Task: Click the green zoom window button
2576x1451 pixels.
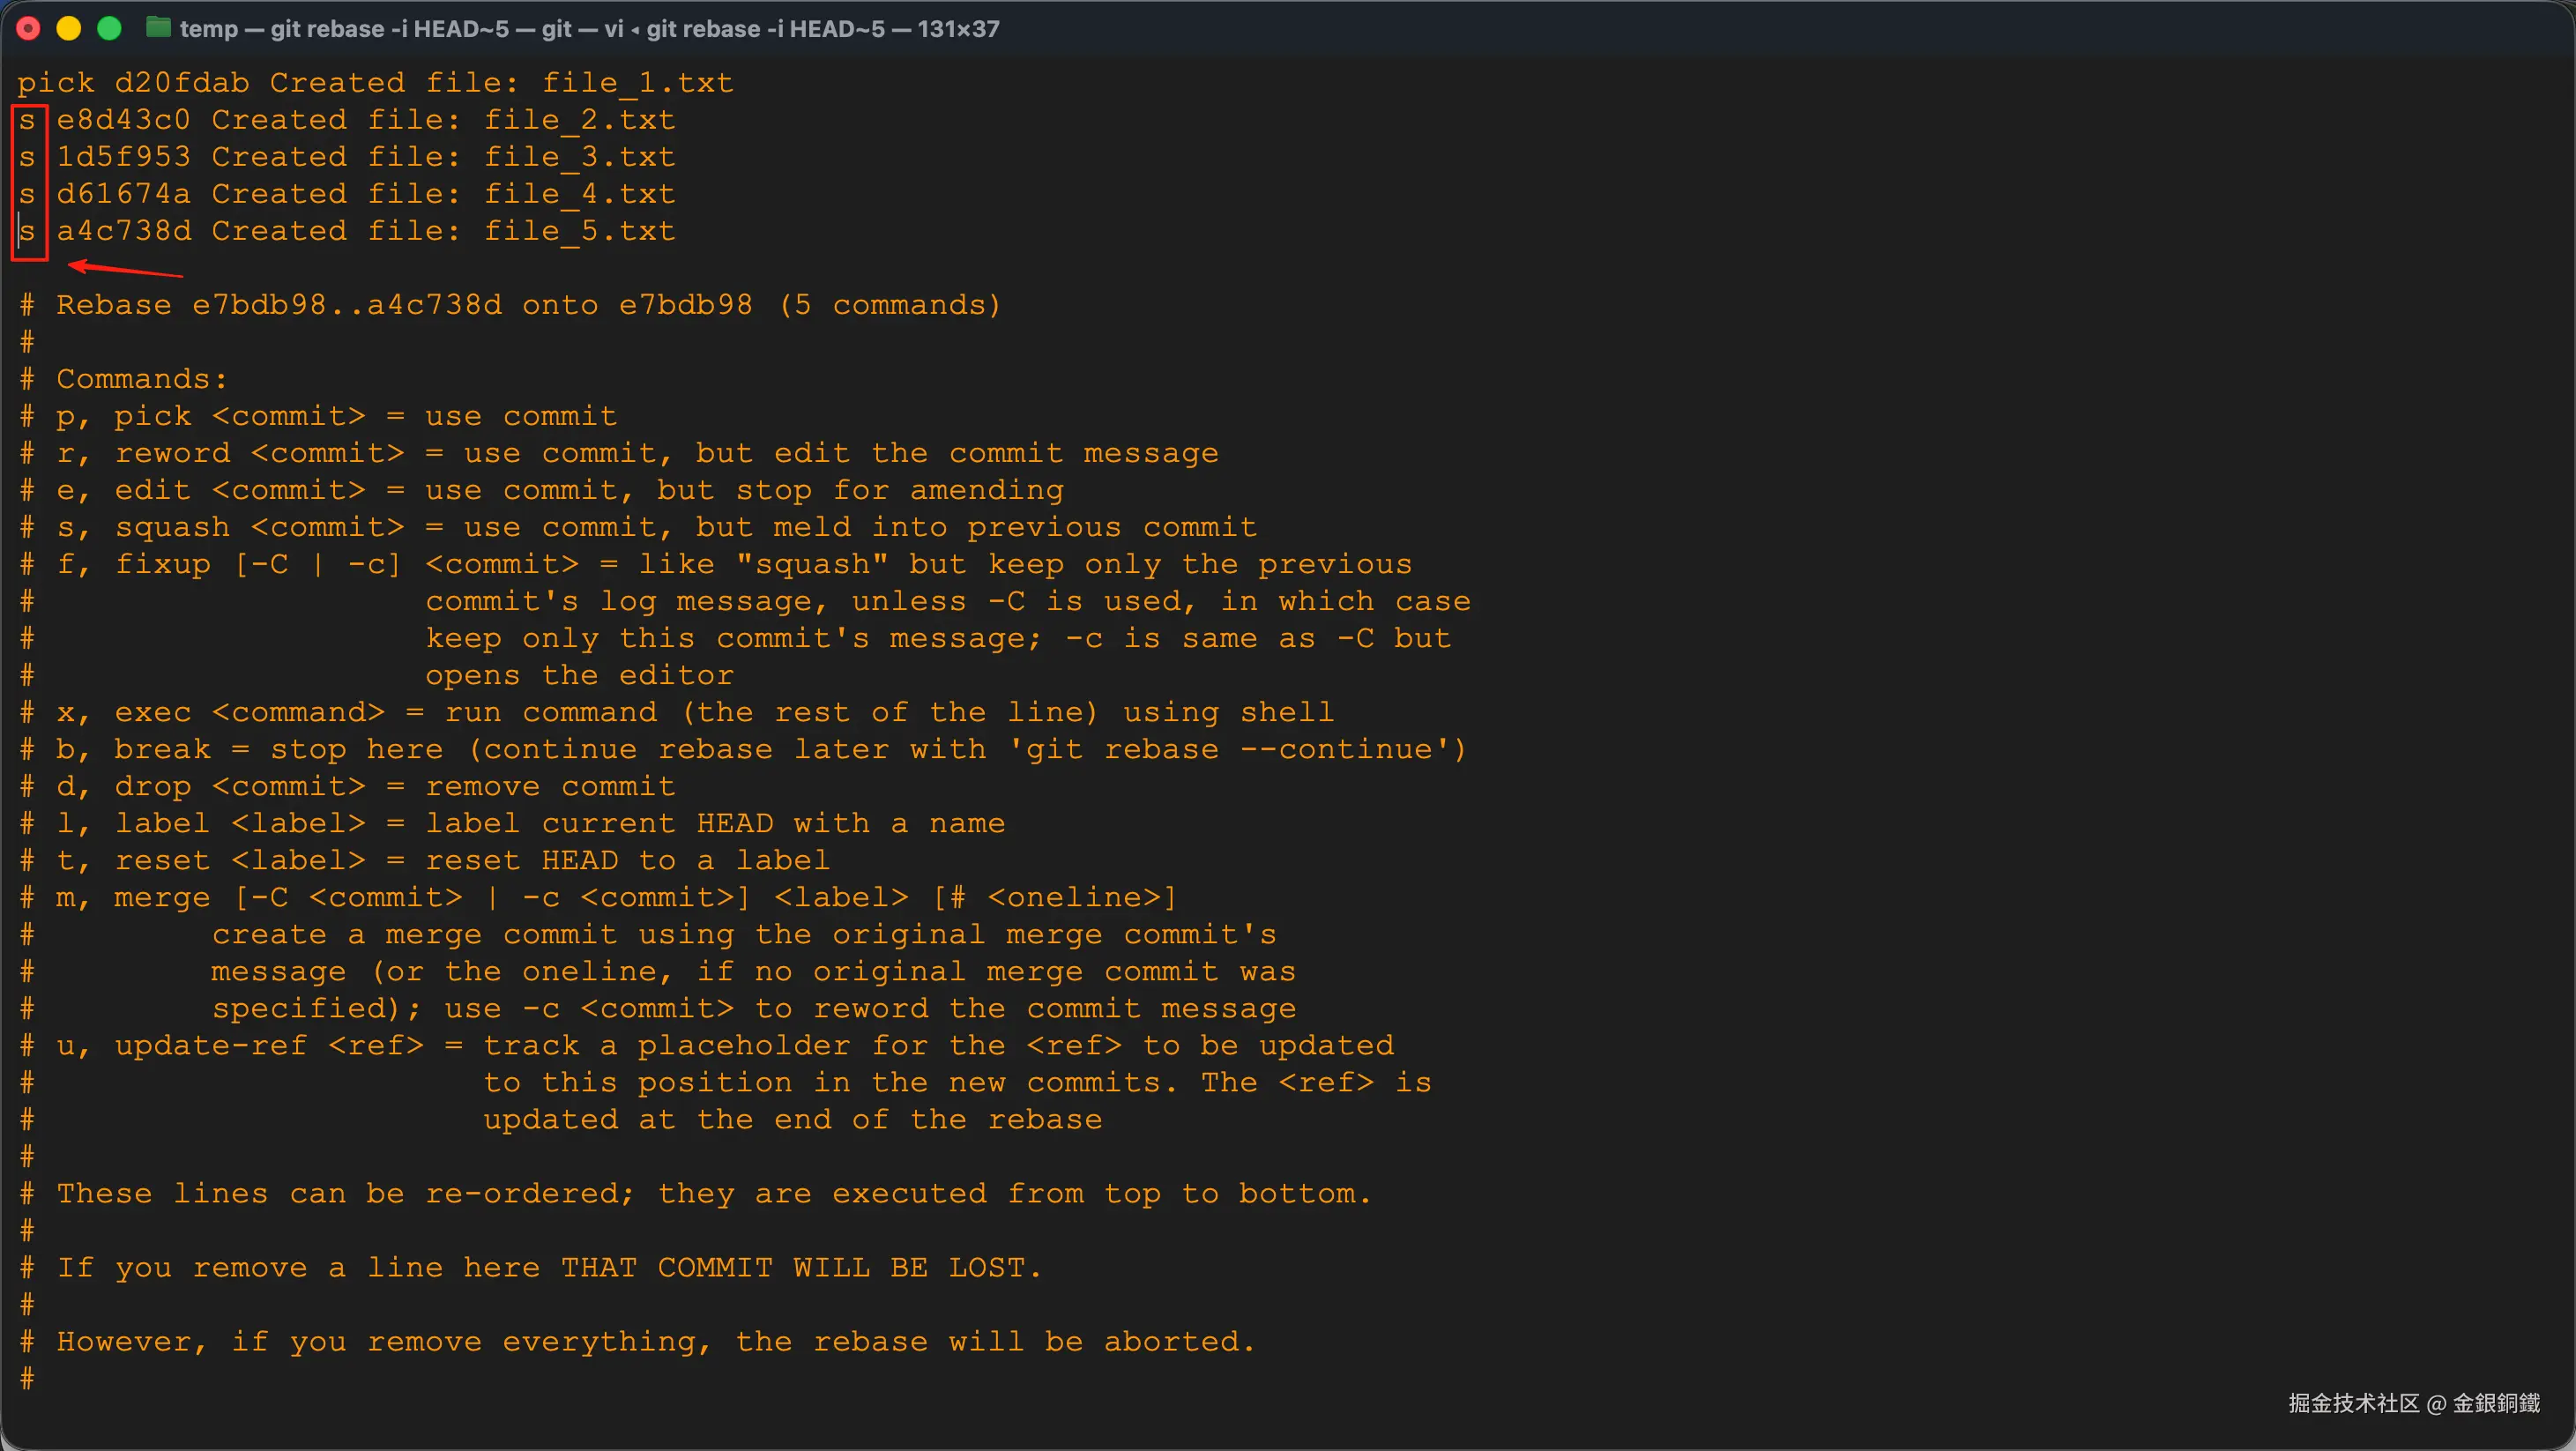Action: click(109, 29)
